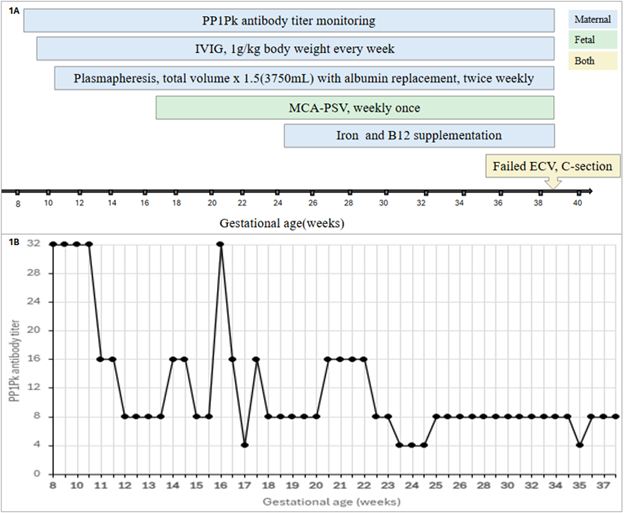Click the y-axis value 28 in chart 1B
The height and width of the screenshot is (513, 624).
33,273
